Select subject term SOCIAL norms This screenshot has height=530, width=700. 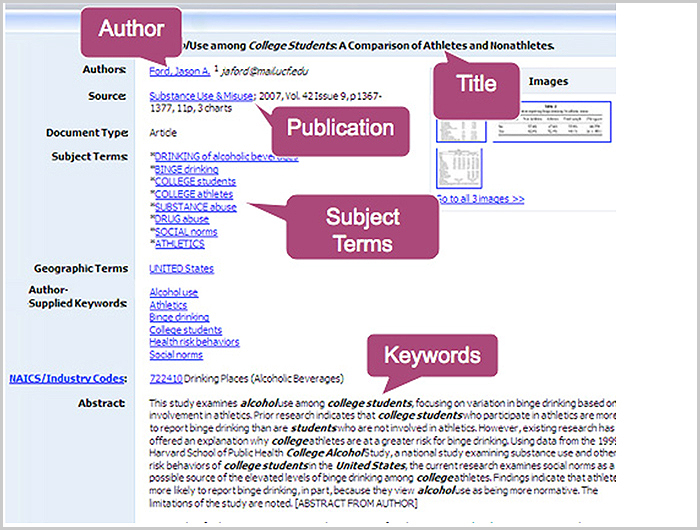coord(186,232)
